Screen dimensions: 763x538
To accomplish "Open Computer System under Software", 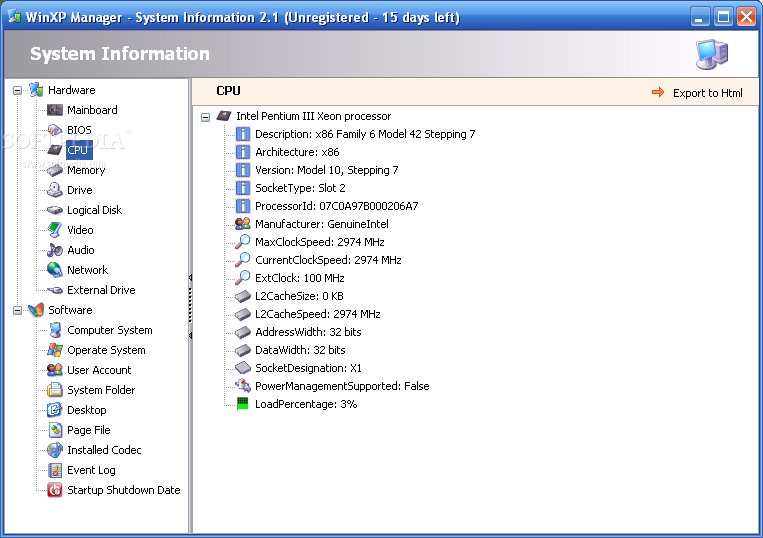I will point(110,330).
